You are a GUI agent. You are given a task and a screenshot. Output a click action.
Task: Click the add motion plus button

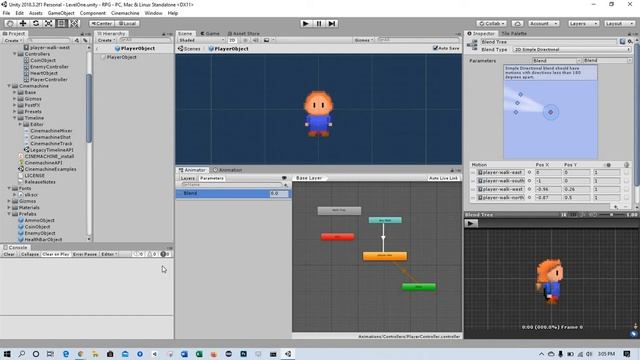pos(616,207)
